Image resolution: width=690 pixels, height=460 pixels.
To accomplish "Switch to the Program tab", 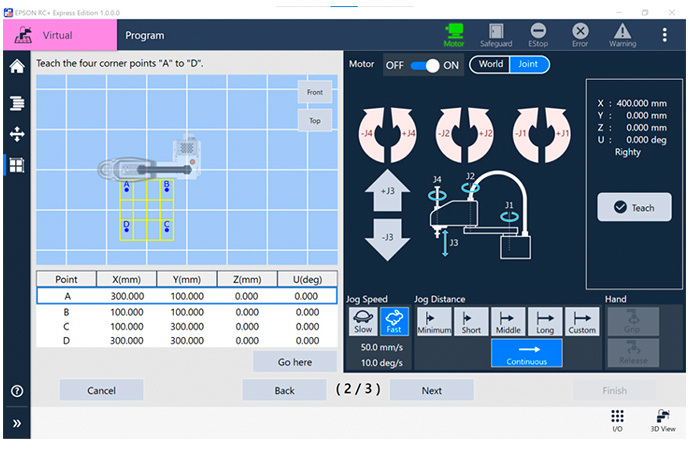I will (145, 35).
